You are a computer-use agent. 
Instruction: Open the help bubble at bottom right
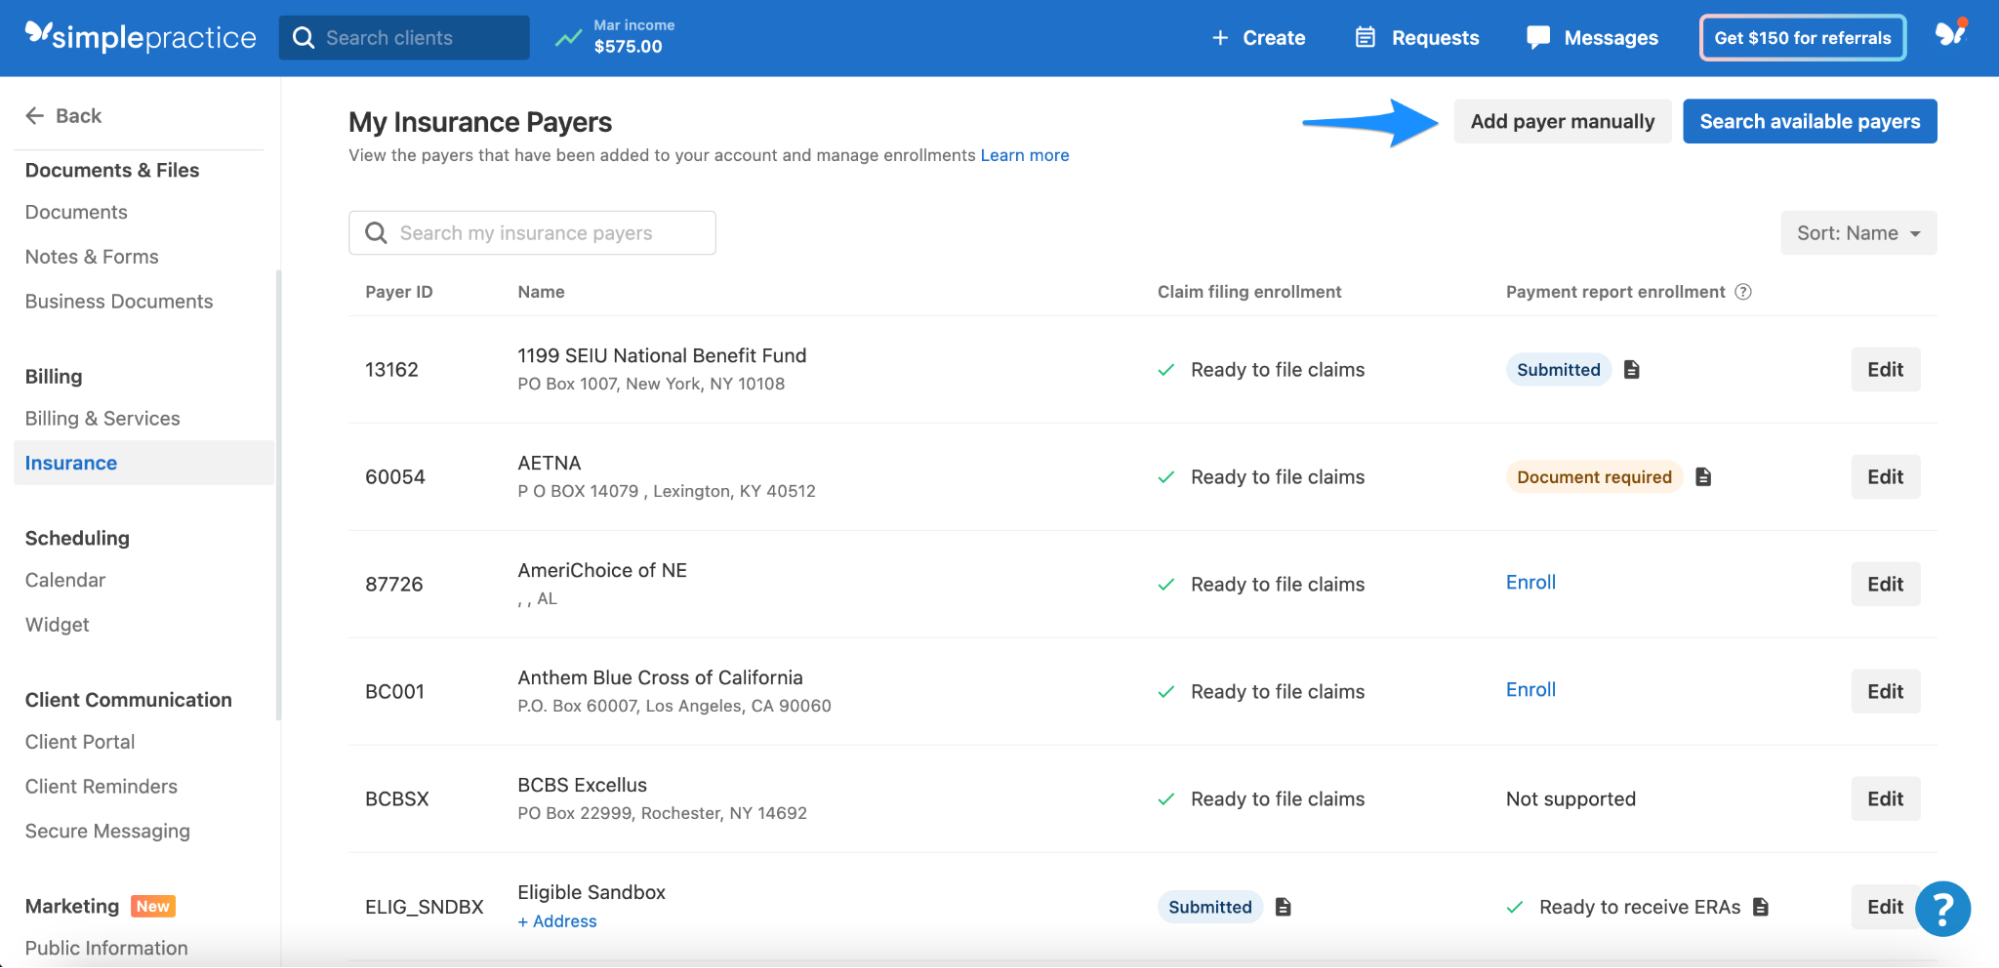(x=1943, y=908)
